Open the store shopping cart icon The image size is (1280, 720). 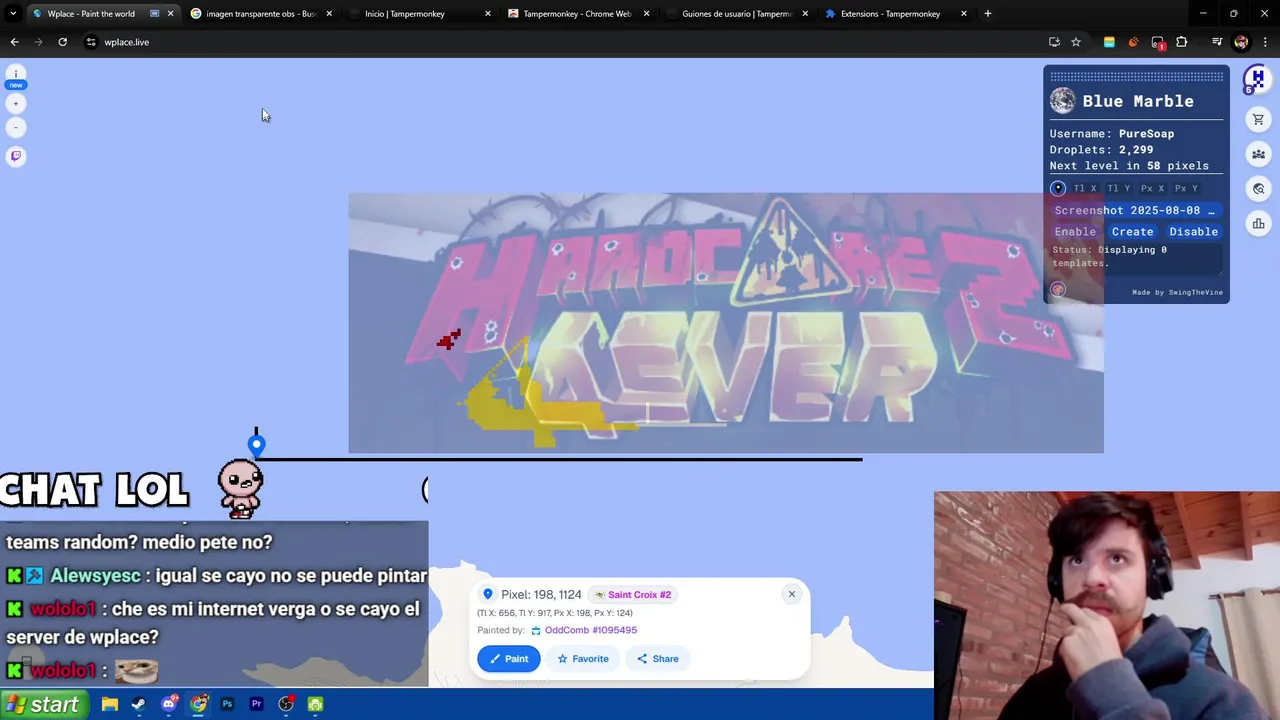[1258, 120]
